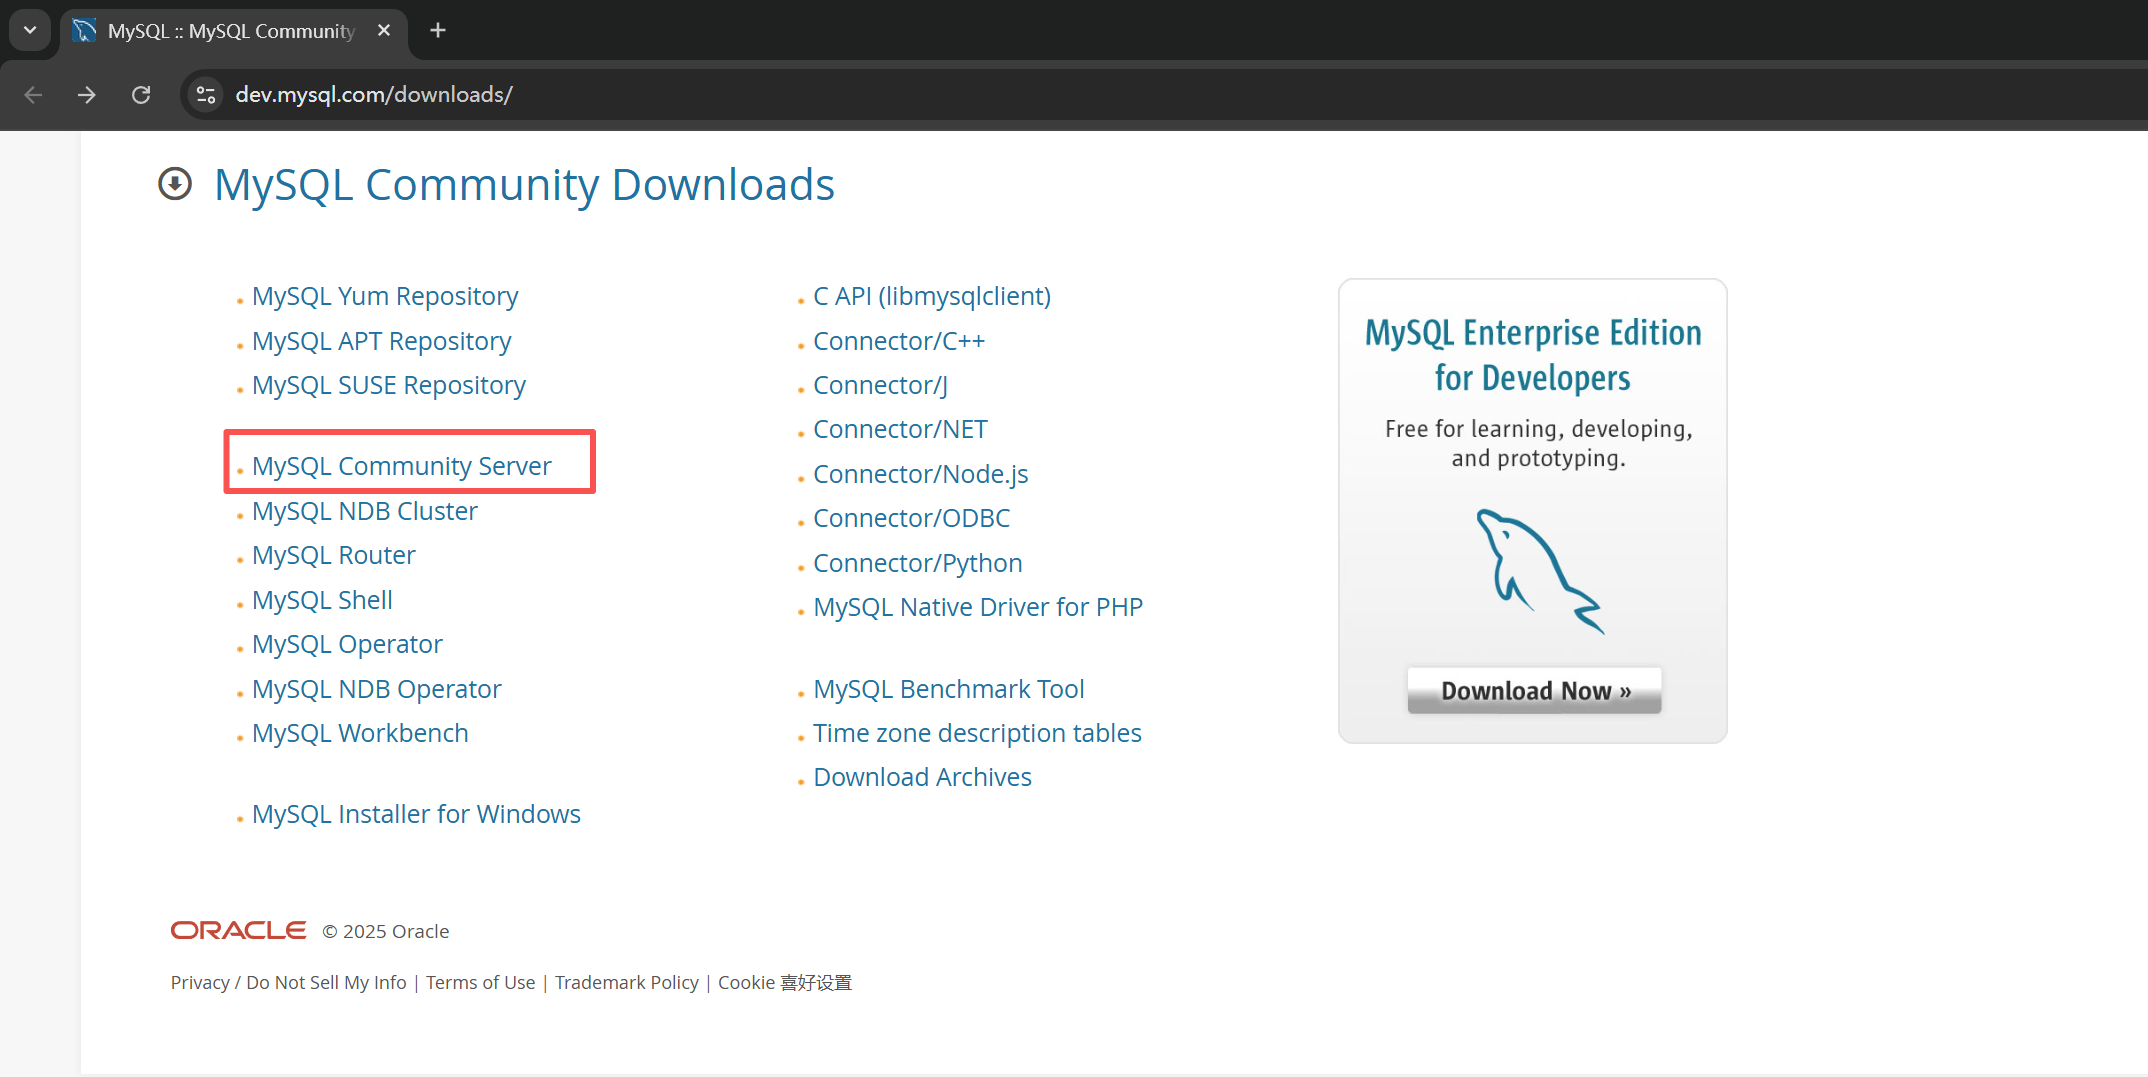Open MySQL Community Server link
This screenshot has width=2148, height=1077.
point(401,467)
